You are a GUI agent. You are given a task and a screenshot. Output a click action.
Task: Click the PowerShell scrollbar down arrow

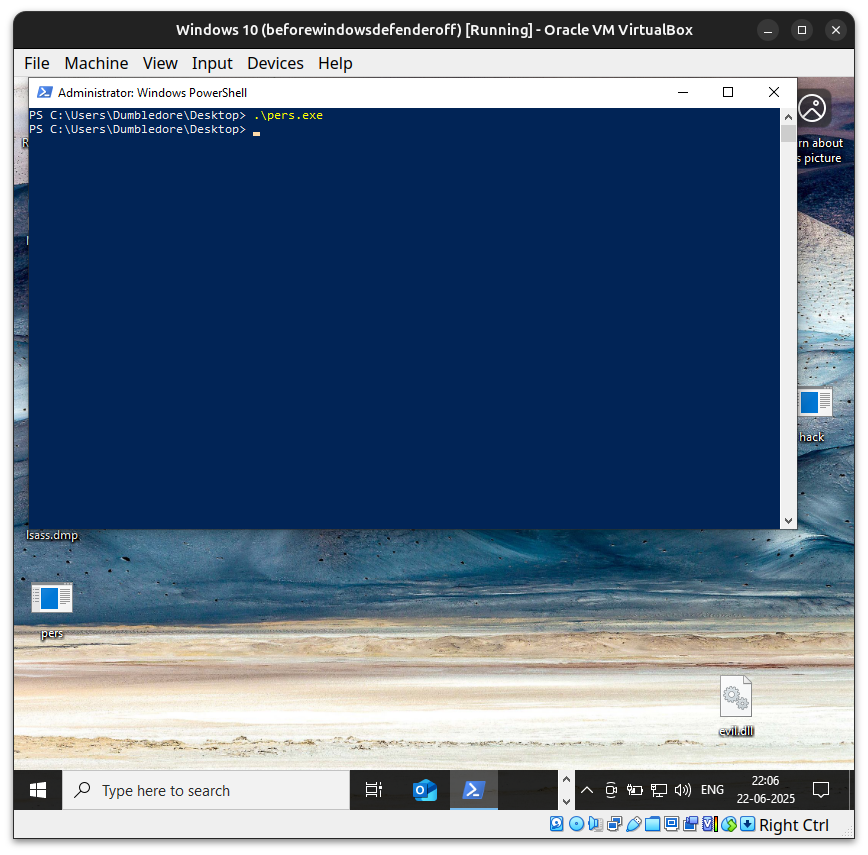pos(788,521)
